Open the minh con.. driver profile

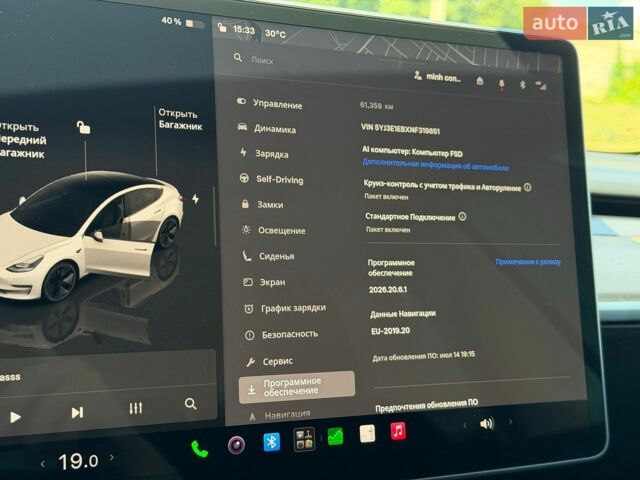437,76
